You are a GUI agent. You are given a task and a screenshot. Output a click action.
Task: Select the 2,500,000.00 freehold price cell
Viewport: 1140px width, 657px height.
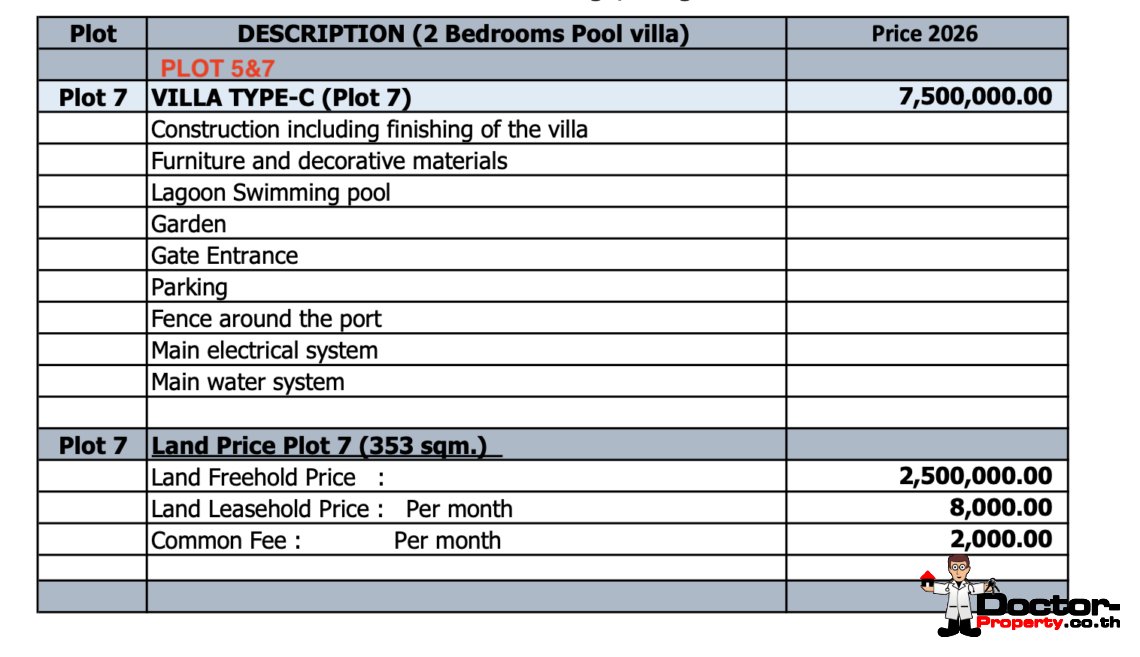(x=975, y=477)
